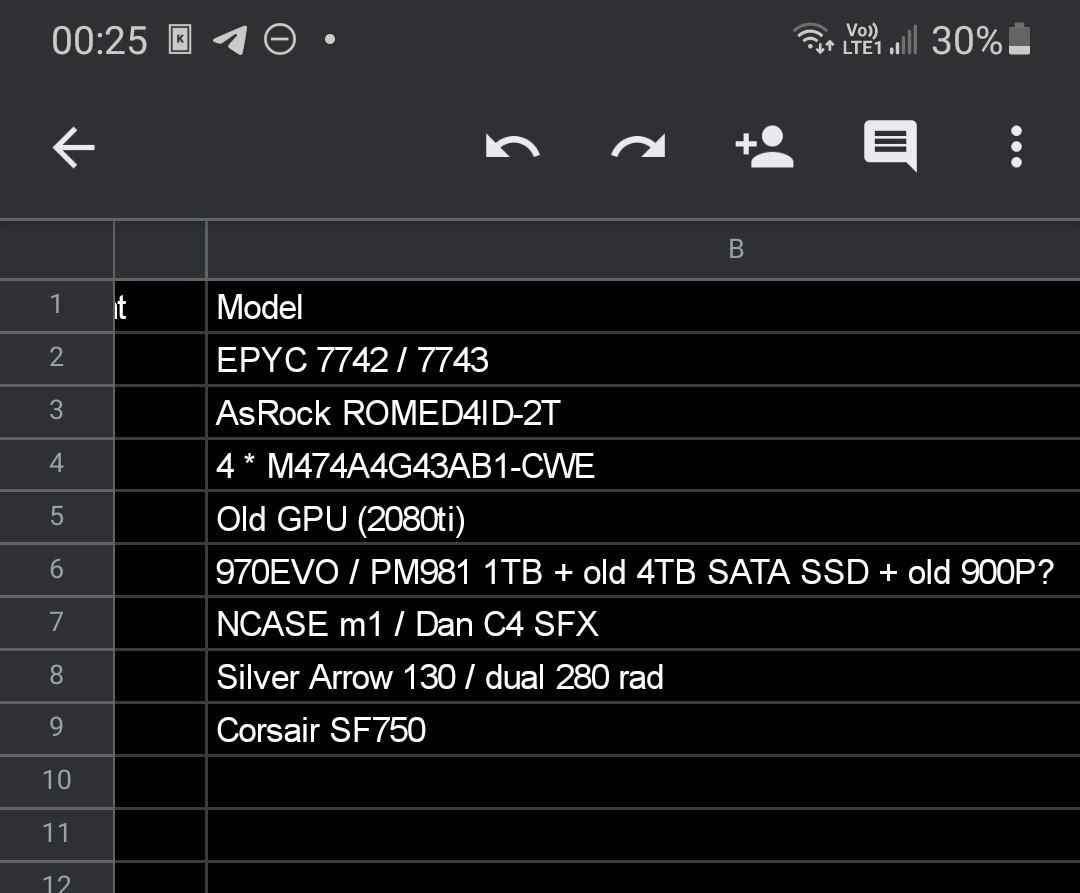Undo the last edit
The height and width of the screenshot is (893, 1080).
[x=512, y=147]
